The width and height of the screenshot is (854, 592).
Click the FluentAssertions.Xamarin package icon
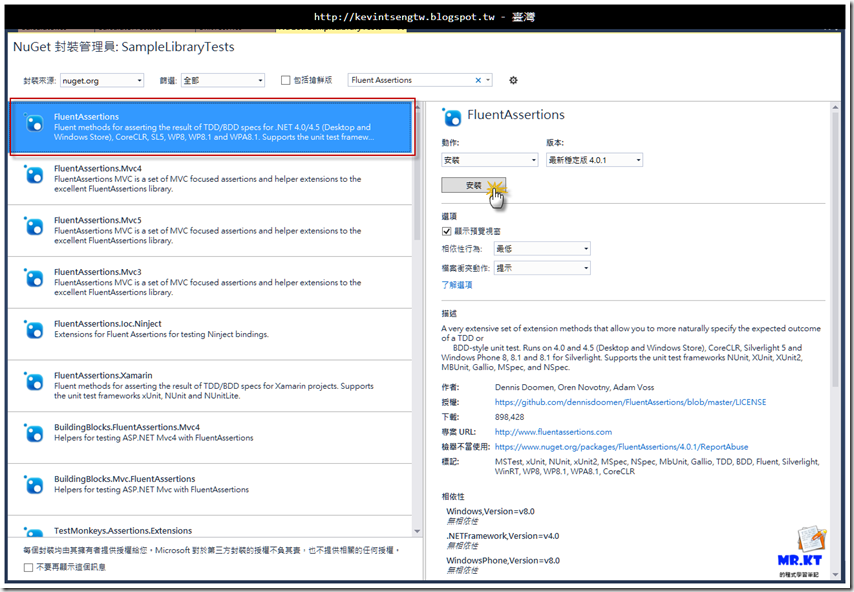coord(34,382)
